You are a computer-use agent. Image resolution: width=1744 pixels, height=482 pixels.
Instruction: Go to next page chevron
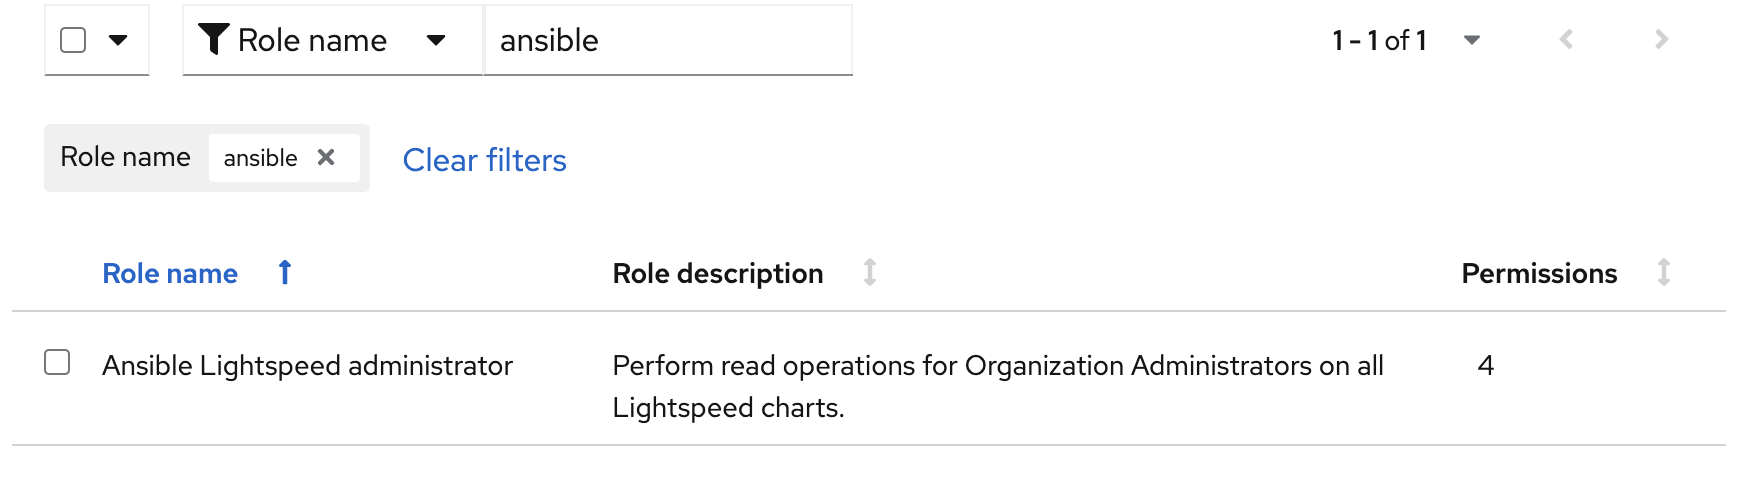[1661, 40]
